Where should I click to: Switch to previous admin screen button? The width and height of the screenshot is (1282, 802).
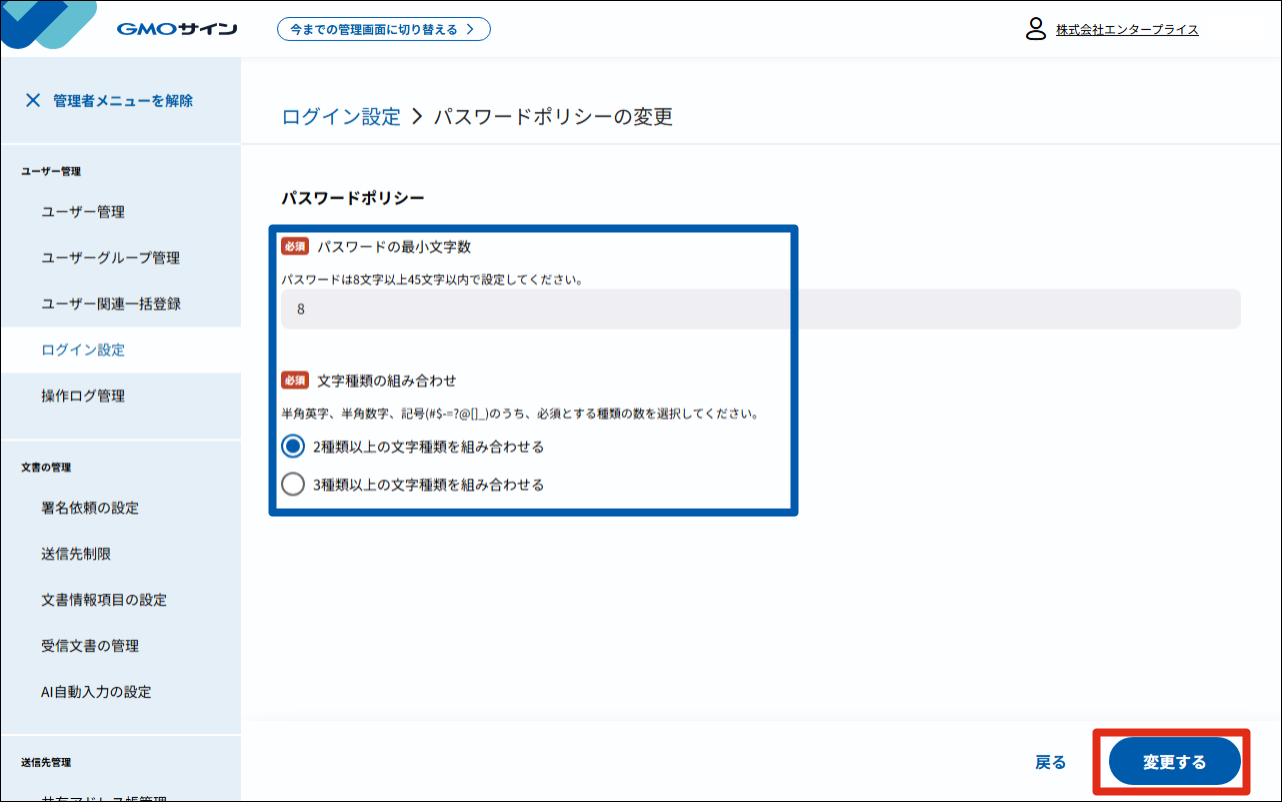click(x=384, y=29)
